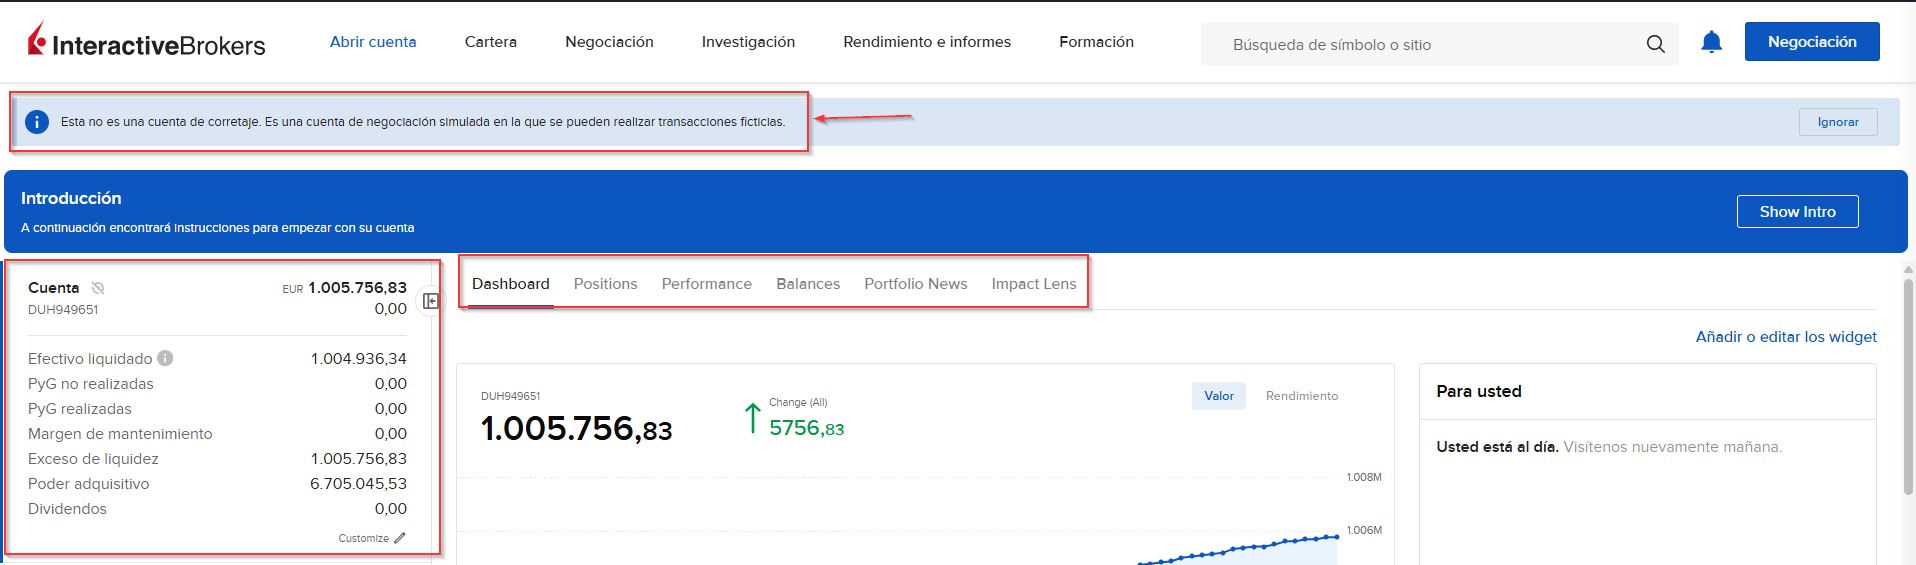Click the blue info icon in the banner

click(37, 122)
